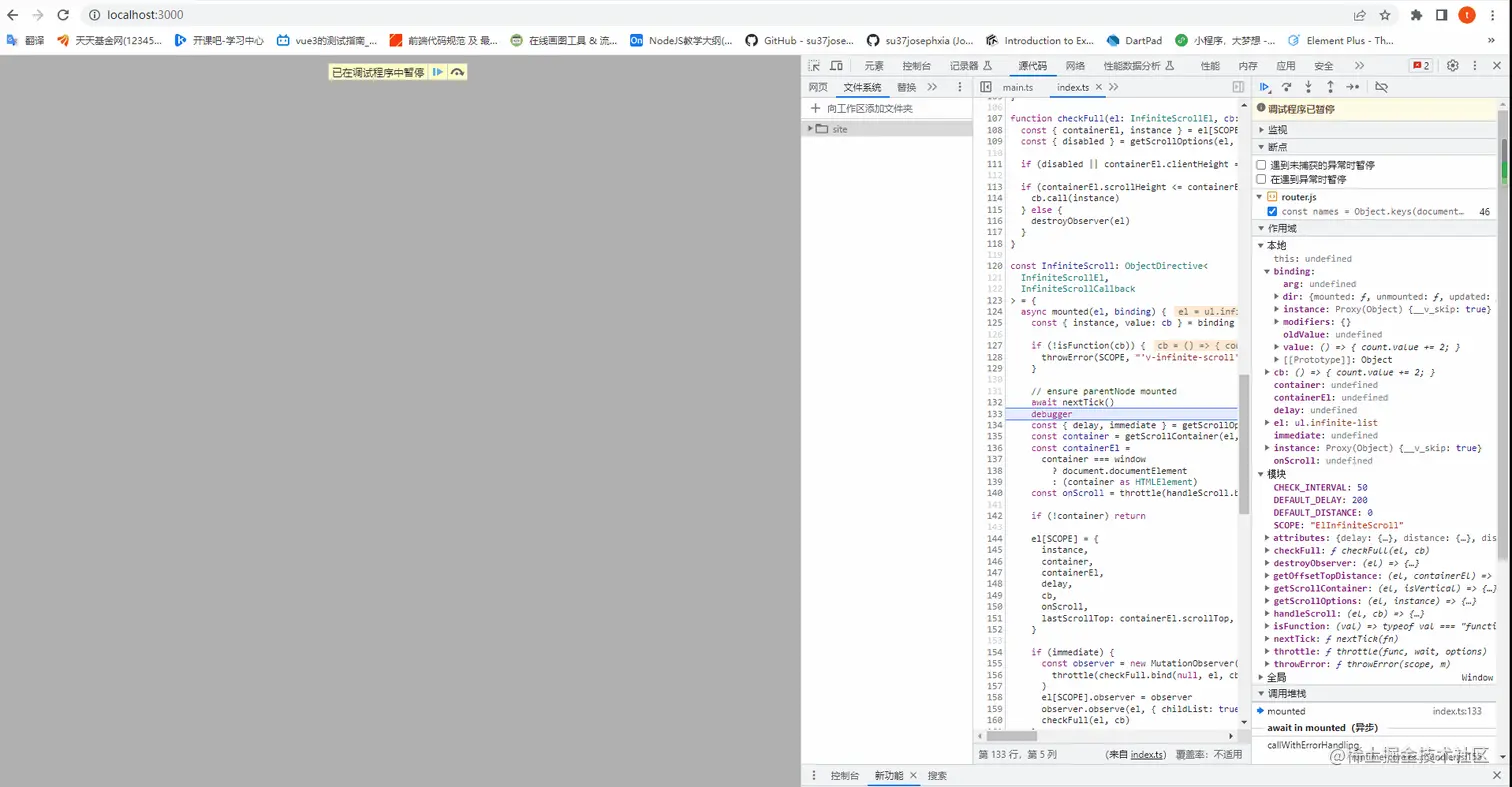The width and height of the screenshot is (1512, 787).
Task: Collapse the router.js breakpoint group
Action: tap(1260, 197)
